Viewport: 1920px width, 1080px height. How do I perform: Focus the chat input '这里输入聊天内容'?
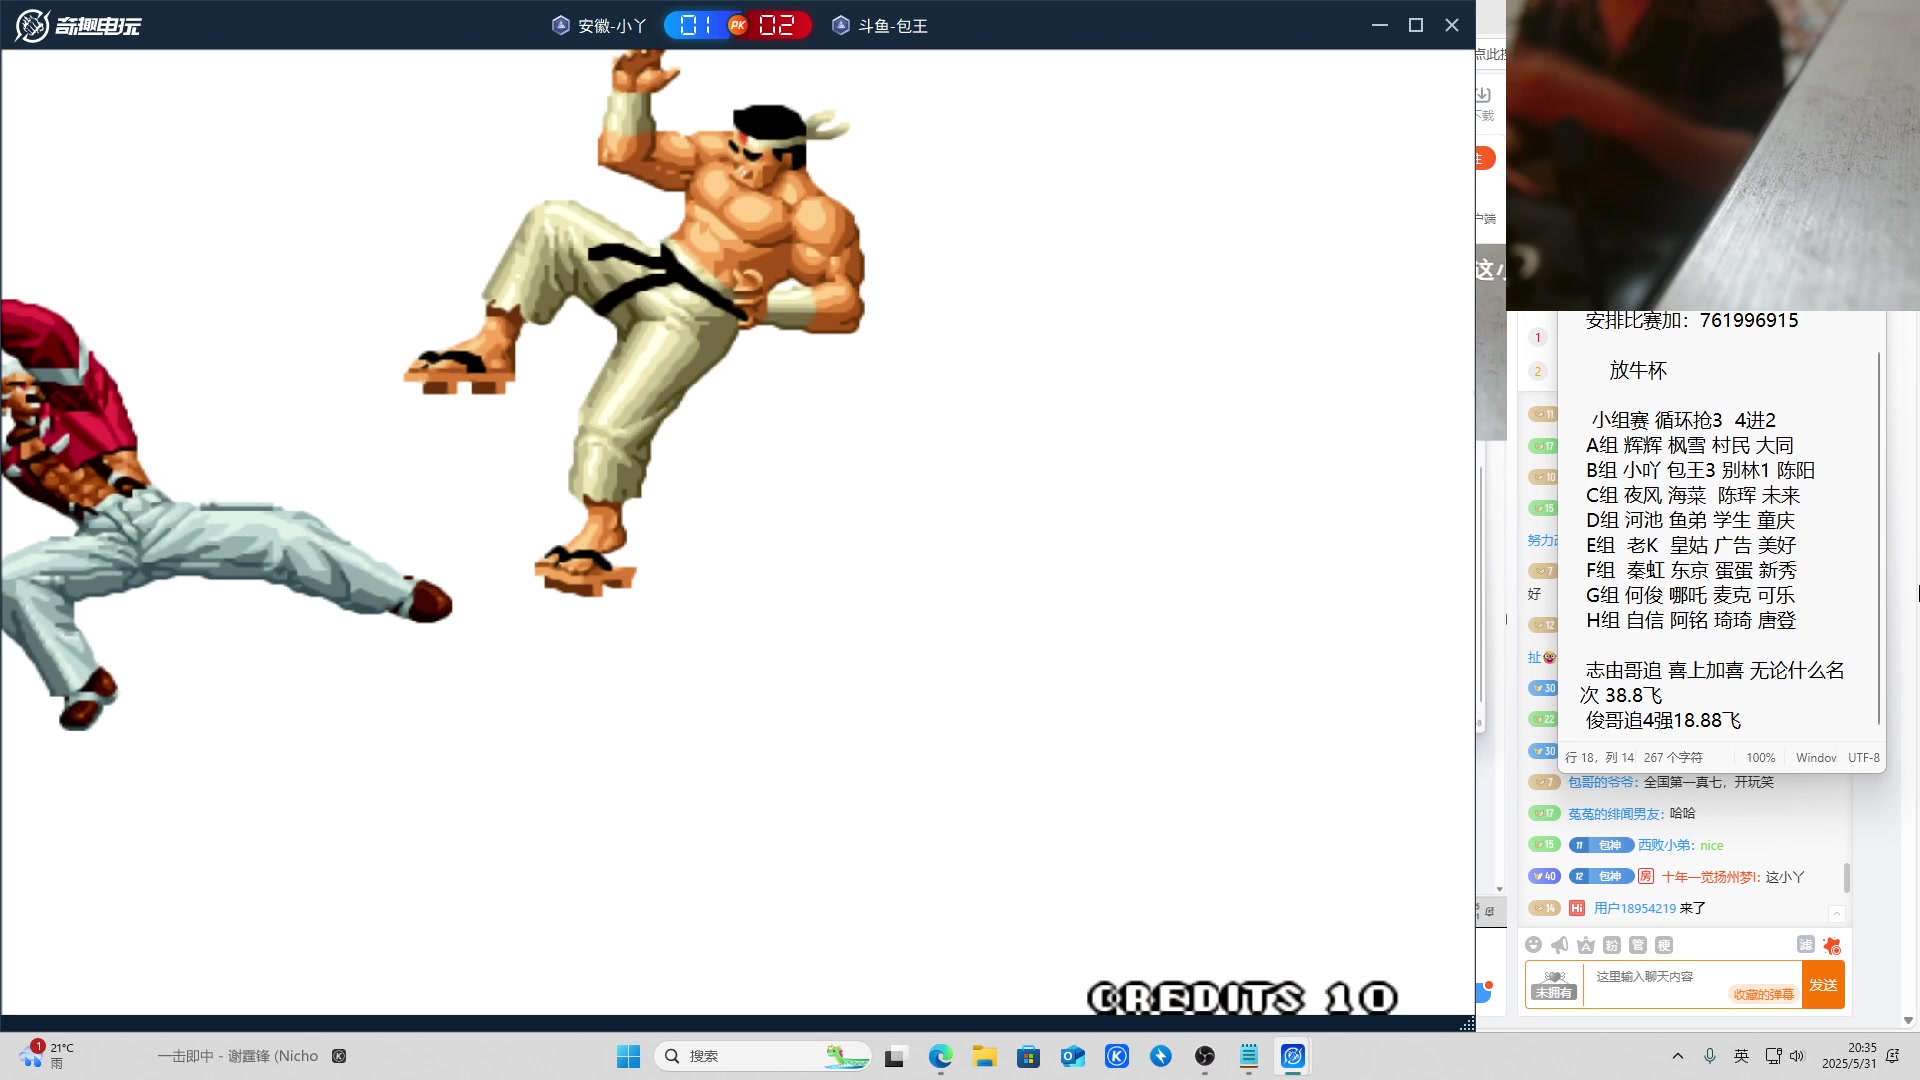coord(1645,976)
